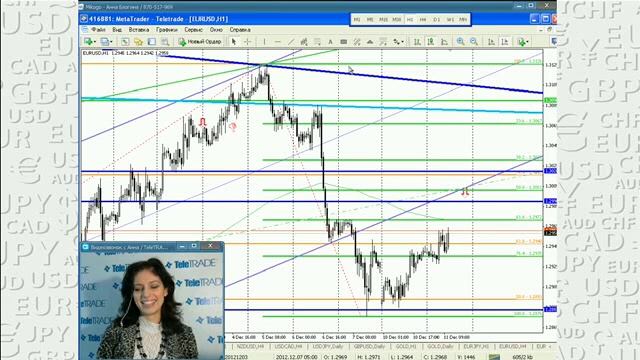The height and width of the screenshot is (360, 640).
Task: Switch to bar chart display
Action: pyautogui.click(x=417, y=42)
